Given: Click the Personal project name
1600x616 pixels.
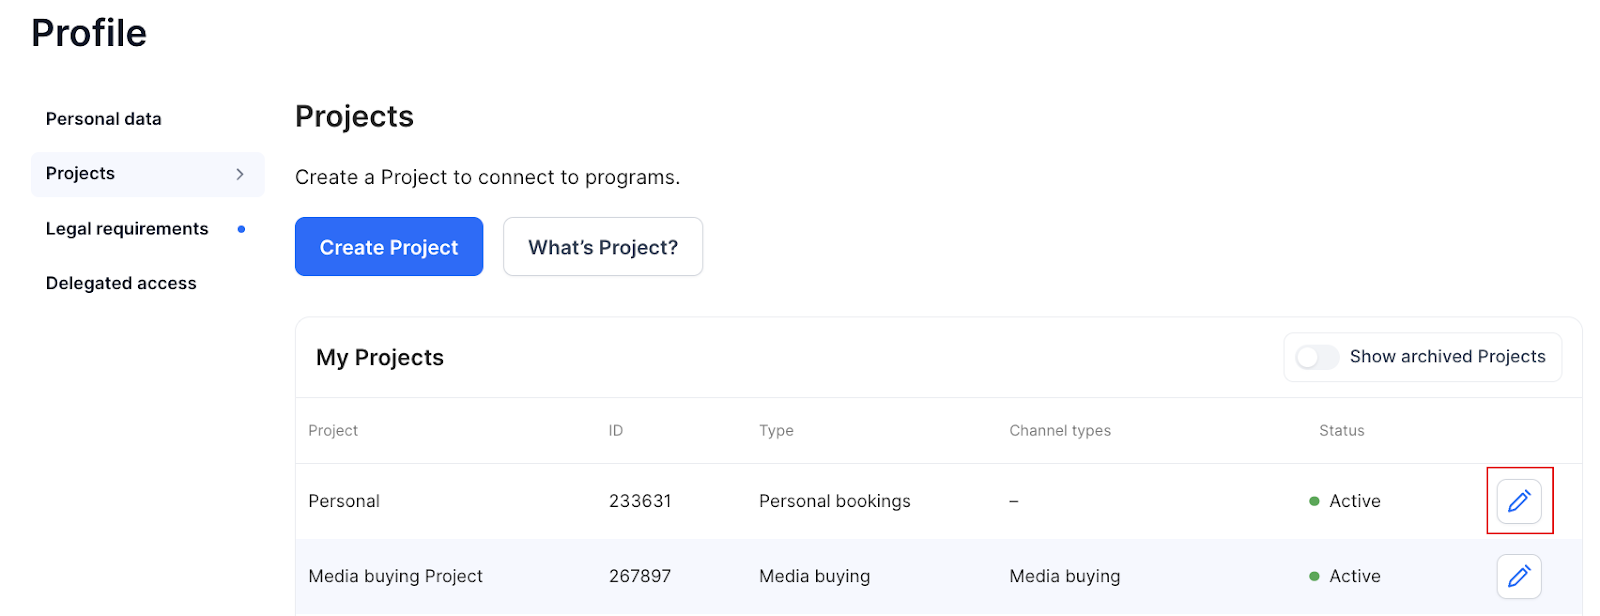Looking at the screenshot, I should coord(344,501).
